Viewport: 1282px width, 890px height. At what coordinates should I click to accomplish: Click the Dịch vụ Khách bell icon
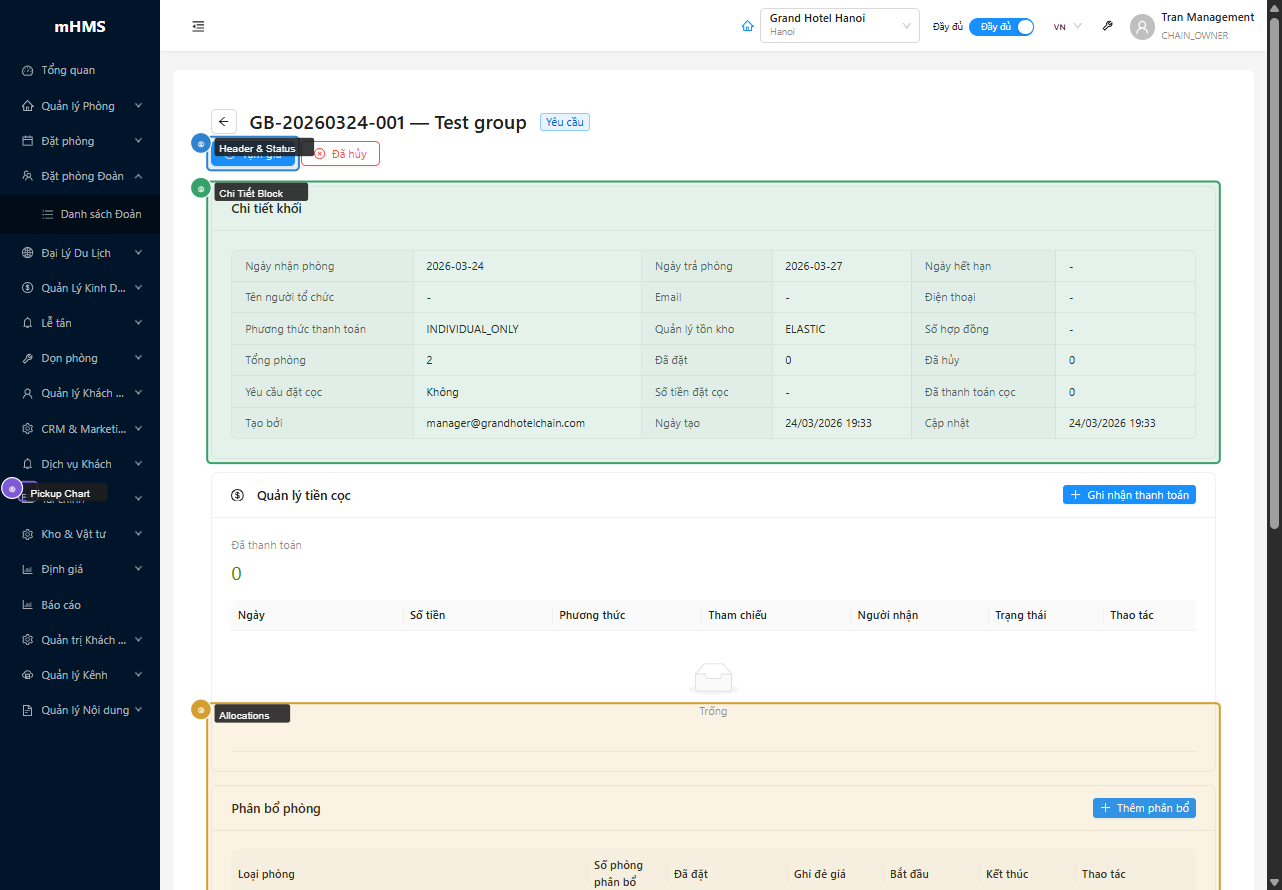[x=25, y=463]
